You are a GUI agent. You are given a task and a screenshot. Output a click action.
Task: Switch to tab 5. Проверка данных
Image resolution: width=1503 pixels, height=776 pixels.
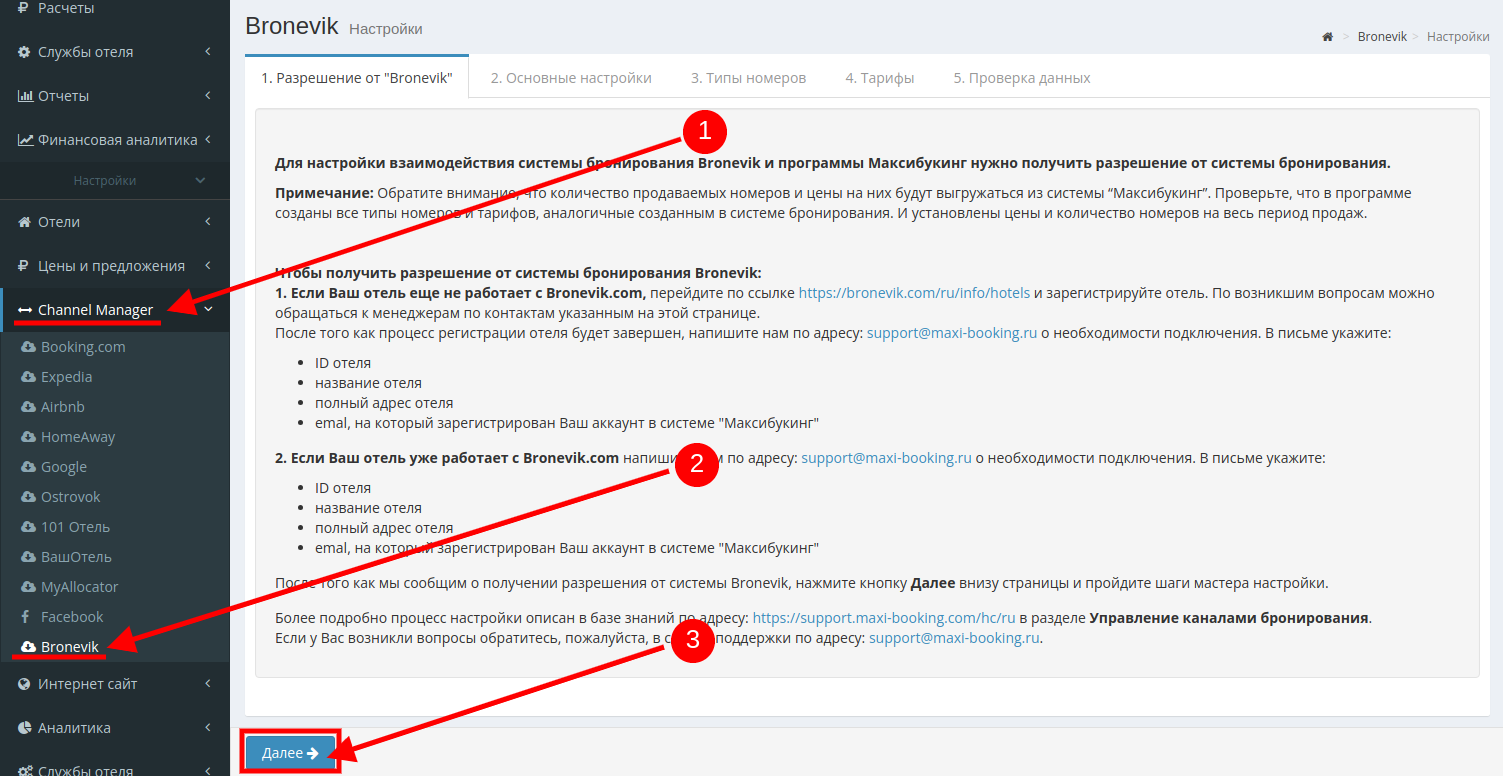click(x=1022, y=77)
